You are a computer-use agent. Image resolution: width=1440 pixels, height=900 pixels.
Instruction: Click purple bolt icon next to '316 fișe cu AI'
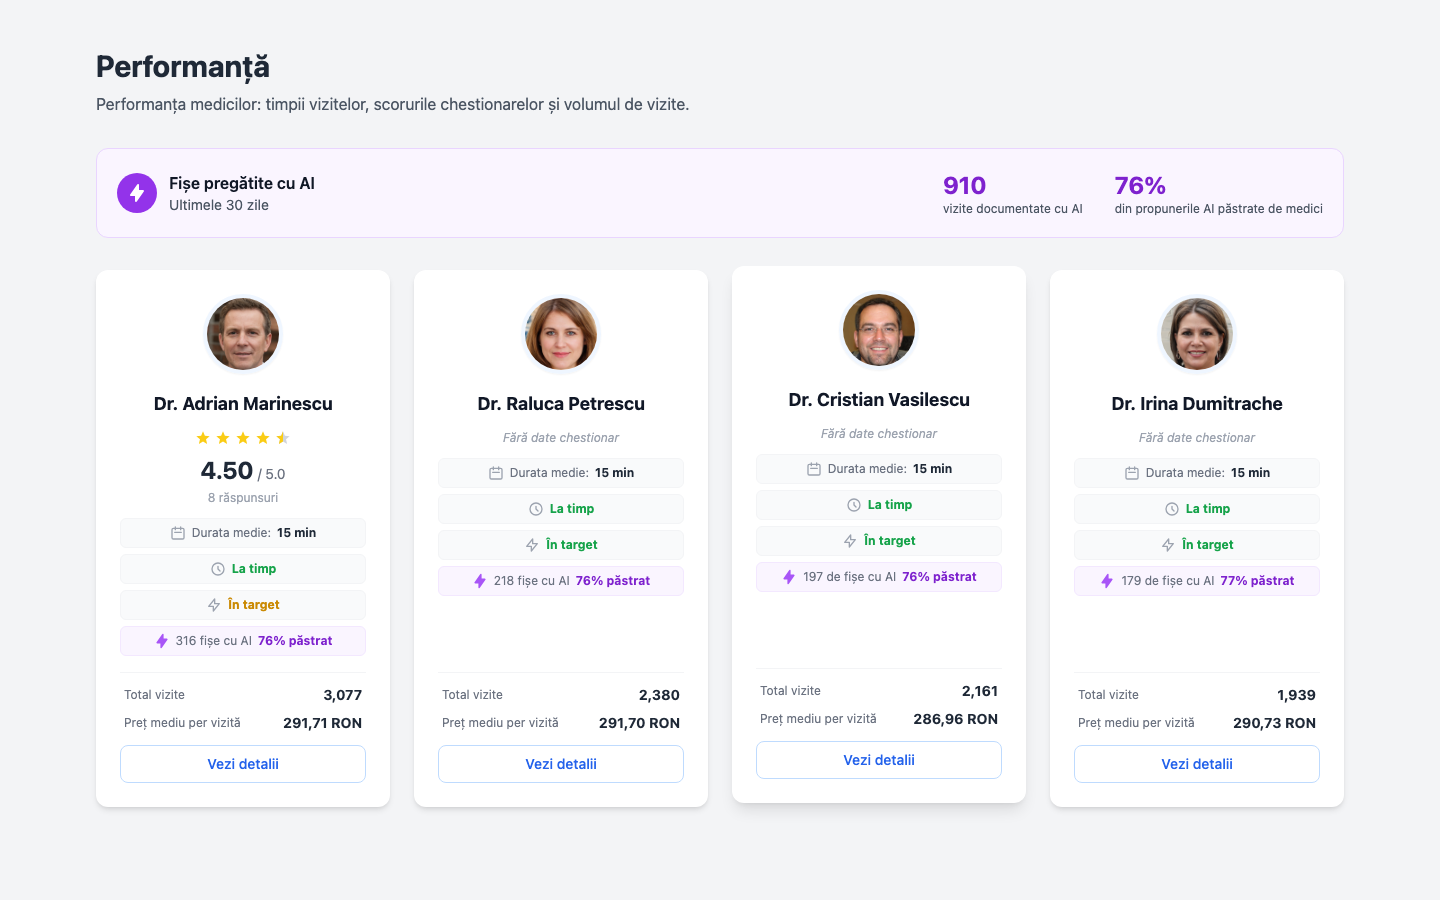[162, 641]
